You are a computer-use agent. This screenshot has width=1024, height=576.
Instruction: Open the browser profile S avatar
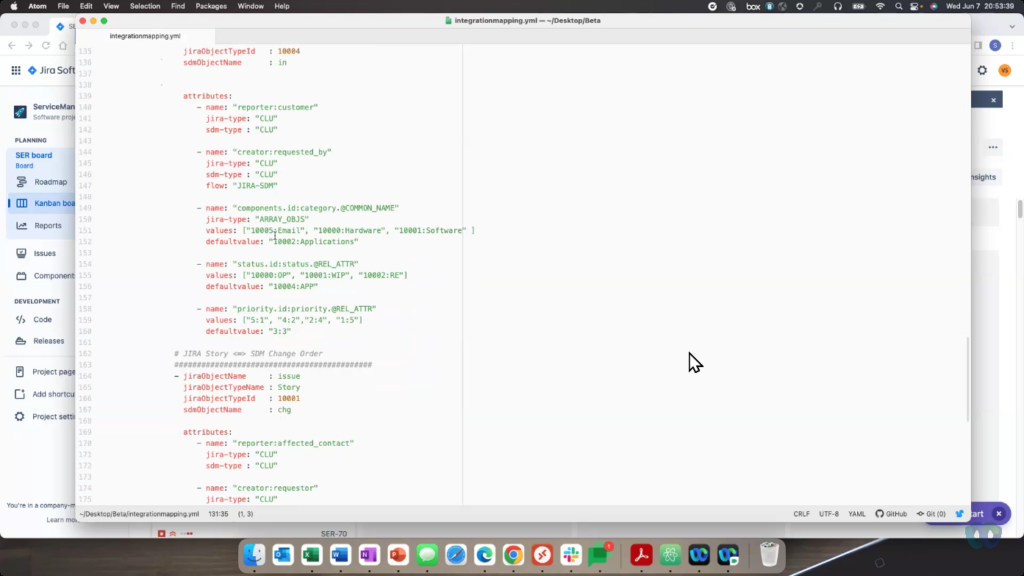pyautogui.click(x=995, y=46)
